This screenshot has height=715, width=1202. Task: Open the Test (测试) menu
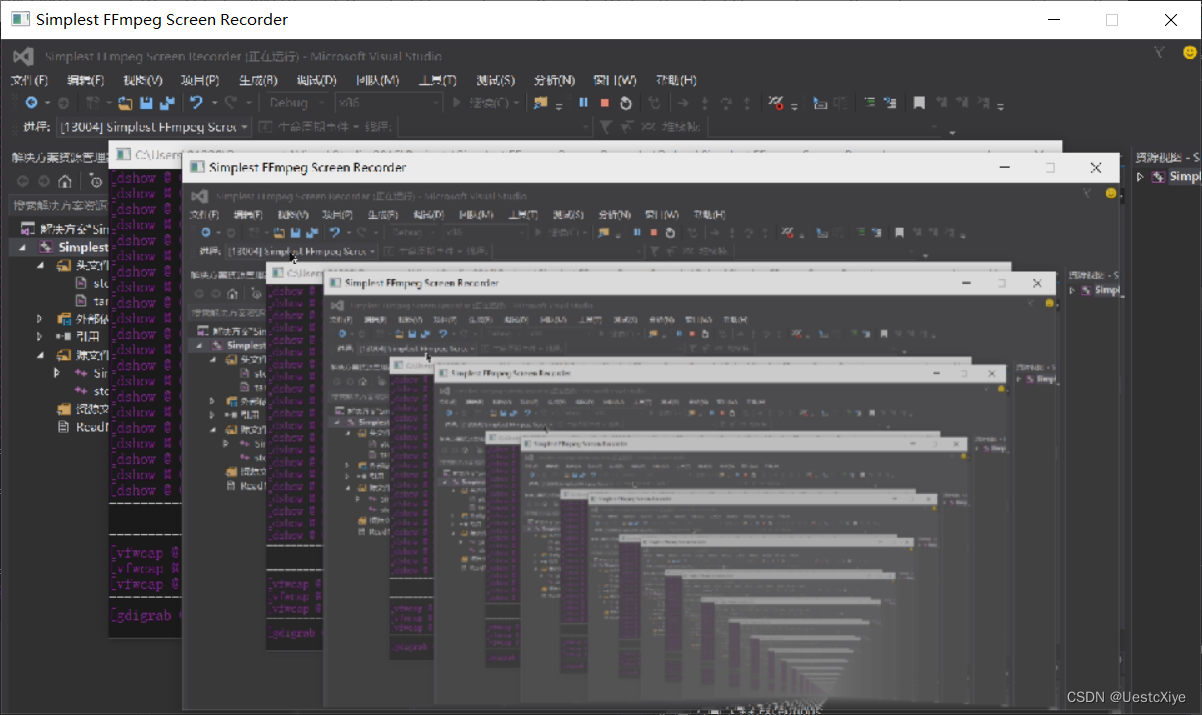(x=495, y=80)
